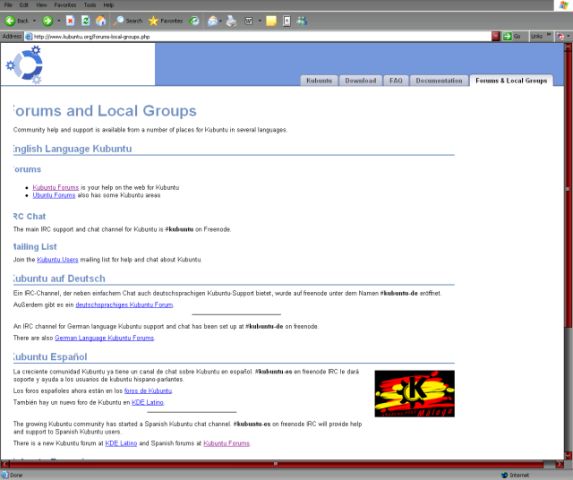Open the Search magnifier in the toolbar

pos(118,21)
